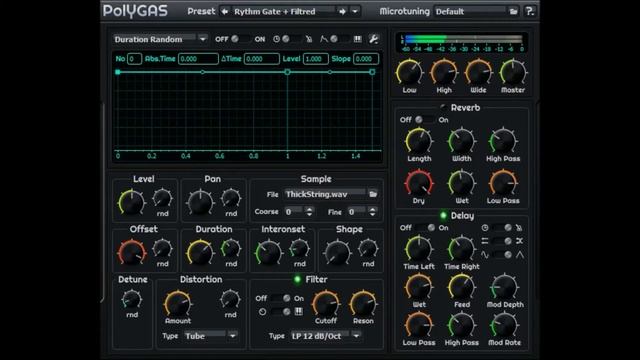Browse sample file with folder icon
The image size is (640, 360).
click(x=373, y=194)
